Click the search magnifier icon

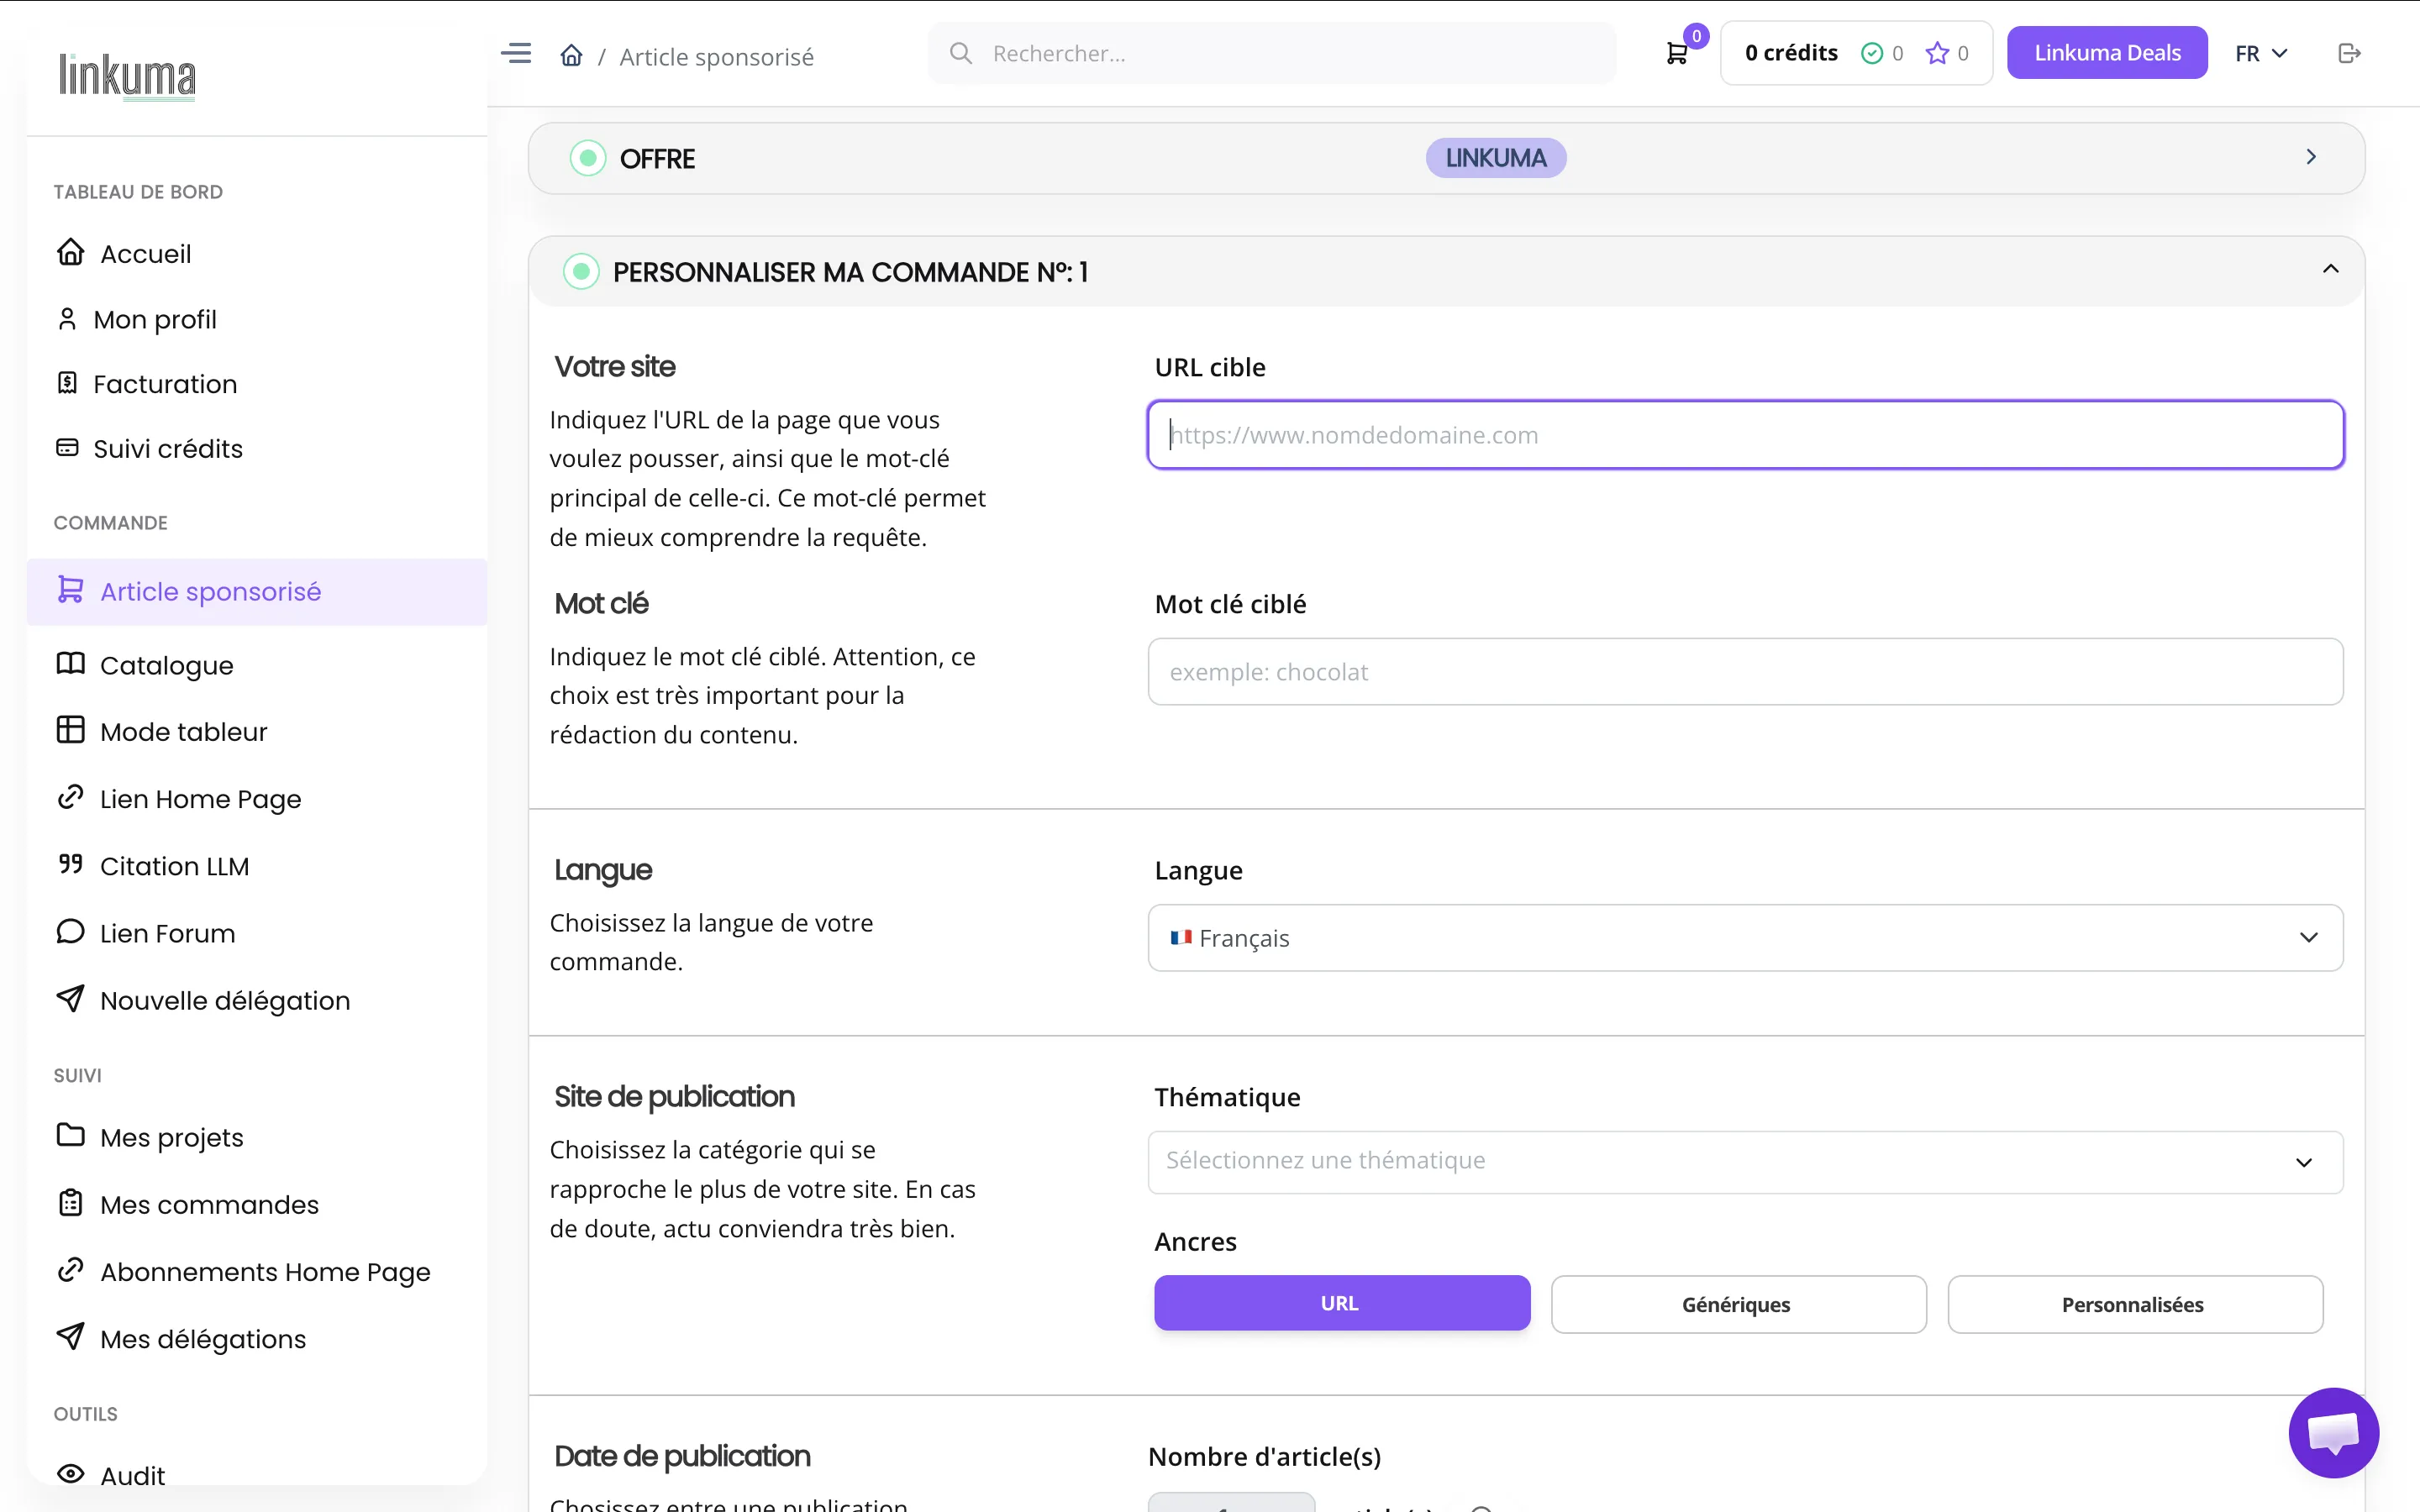[x=960, y=53]
